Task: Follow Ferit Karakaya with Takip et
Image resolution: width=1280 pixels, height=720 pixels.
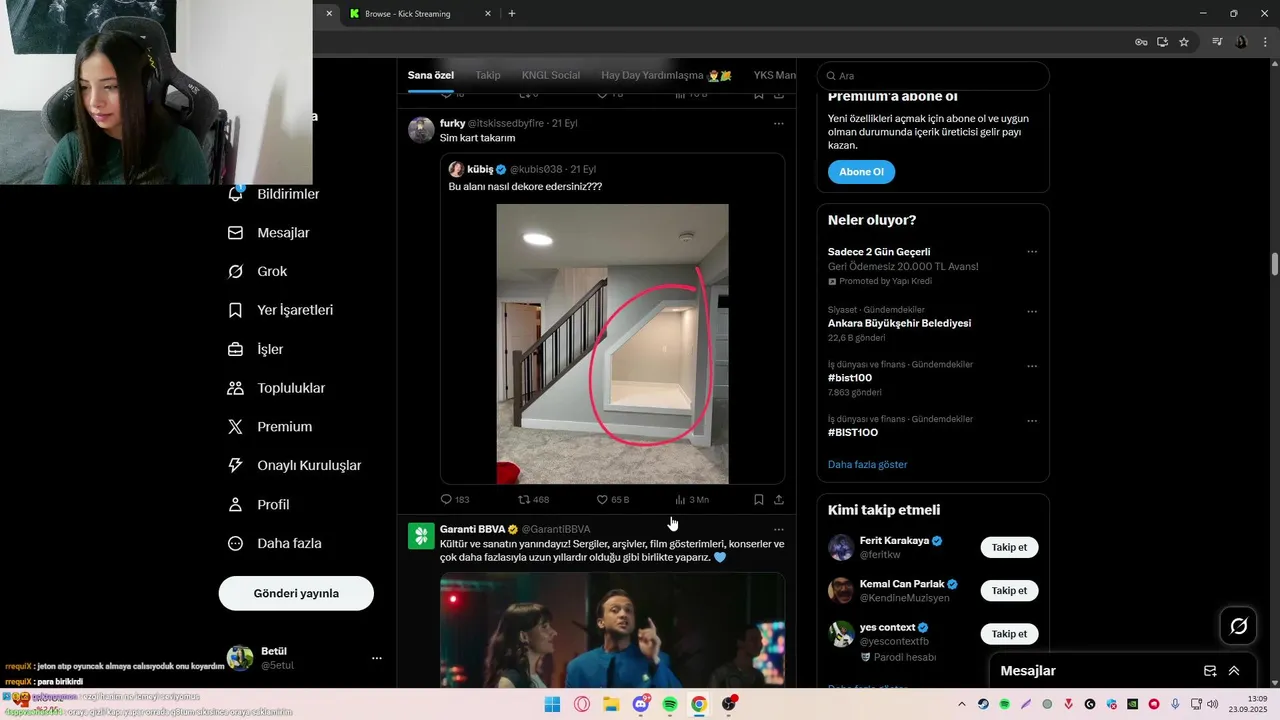Action: [1009, 547]
